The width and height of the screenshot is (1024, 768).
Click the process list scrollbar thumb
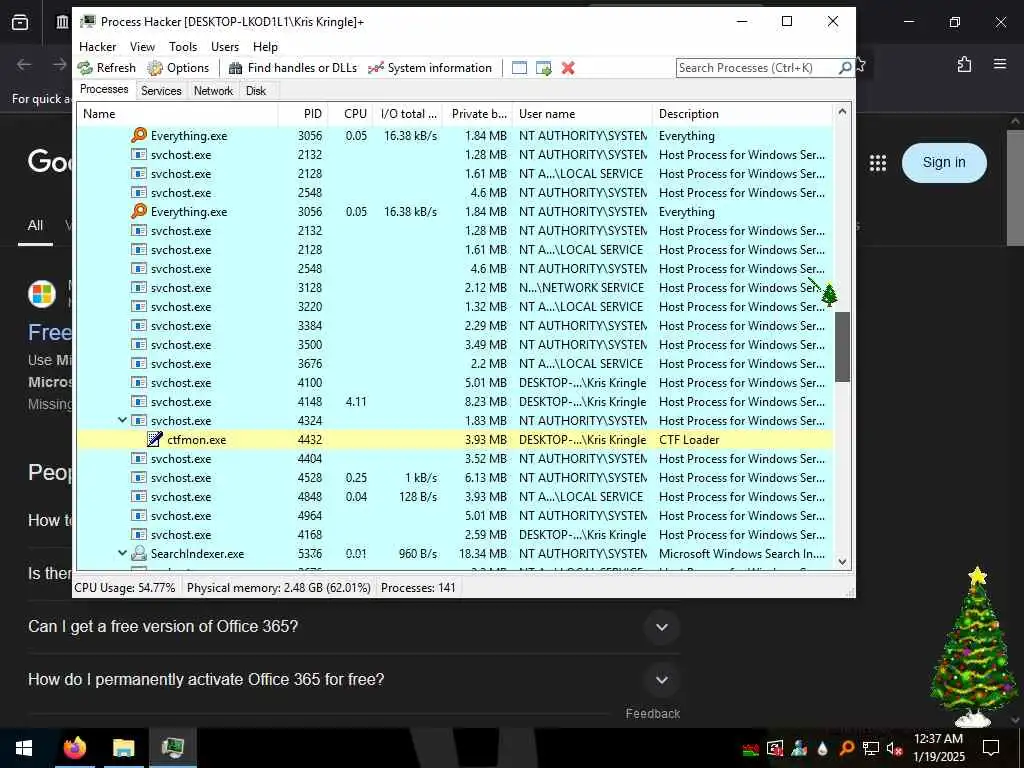[842, 347]
